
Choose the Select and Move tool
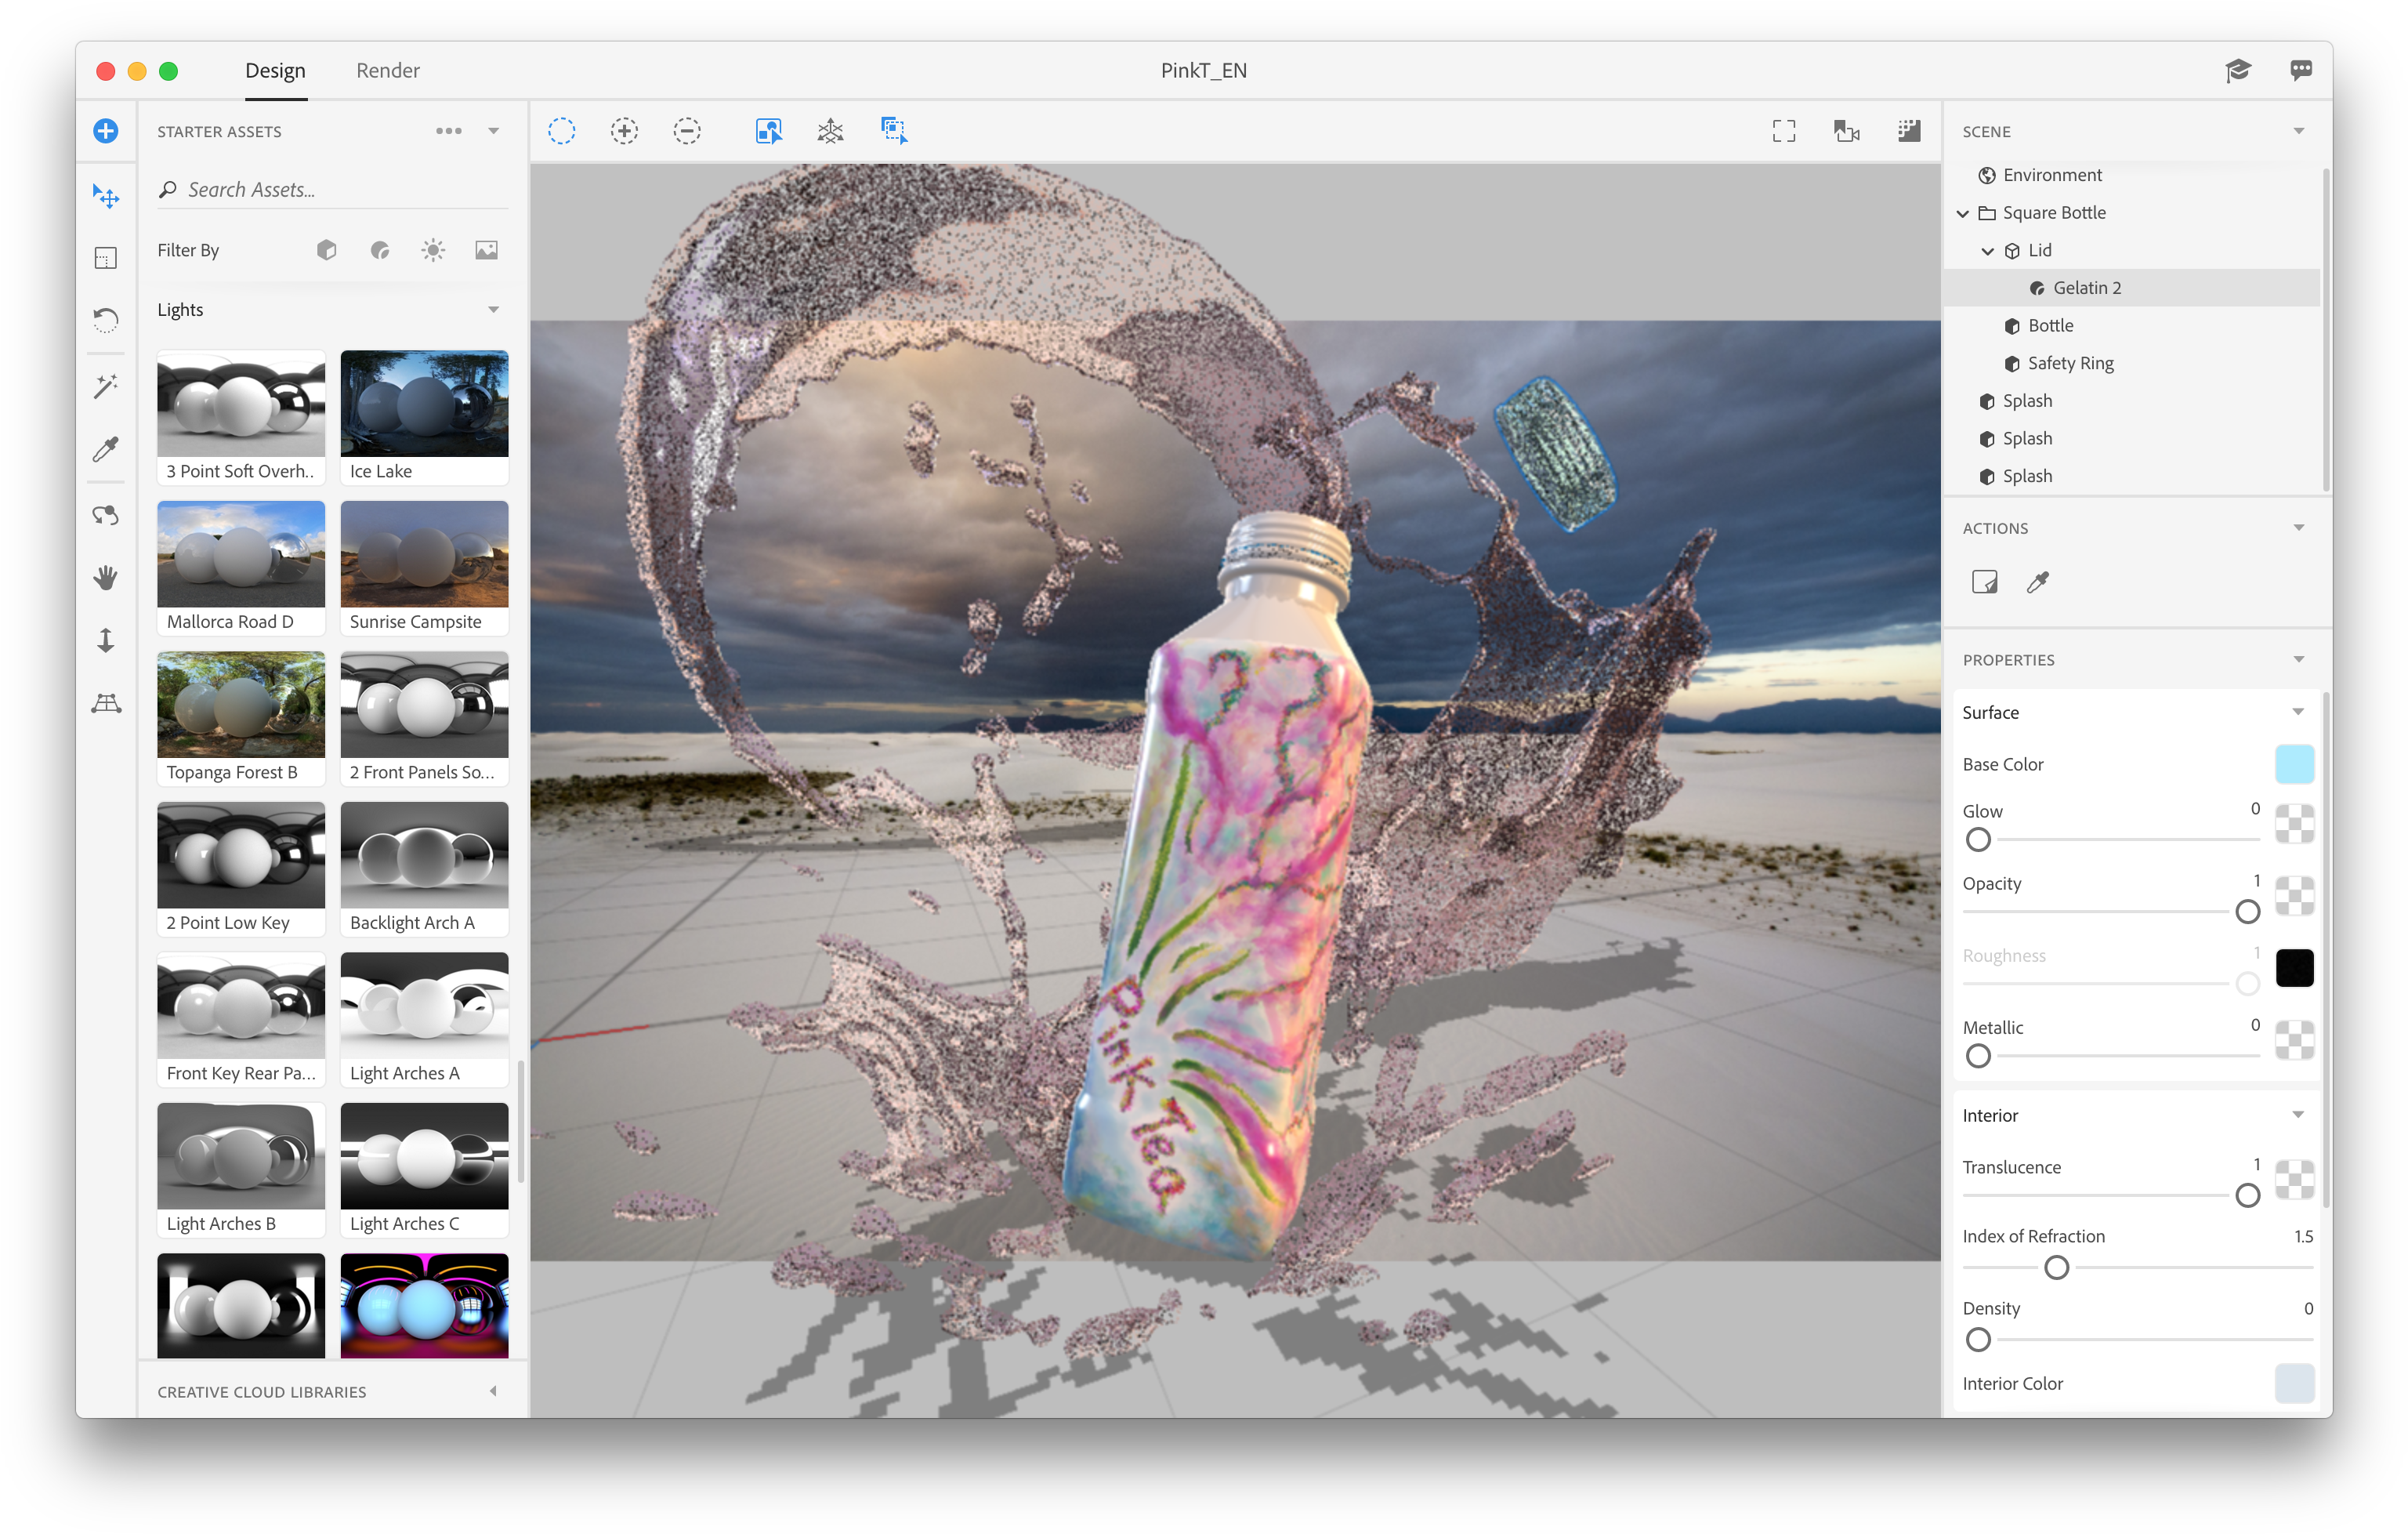[106, 195]
